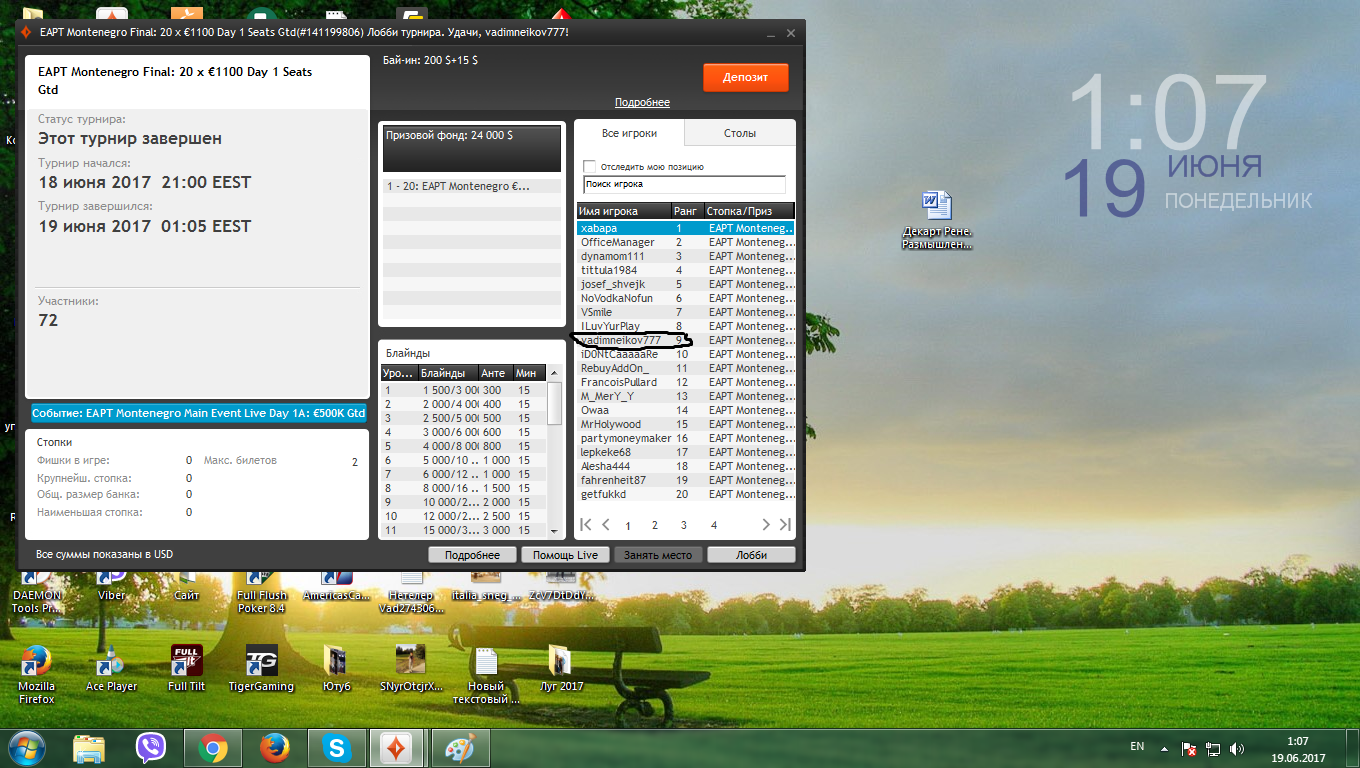
Task: Switch to the Все игроки tab
Action: coord(629,133)
